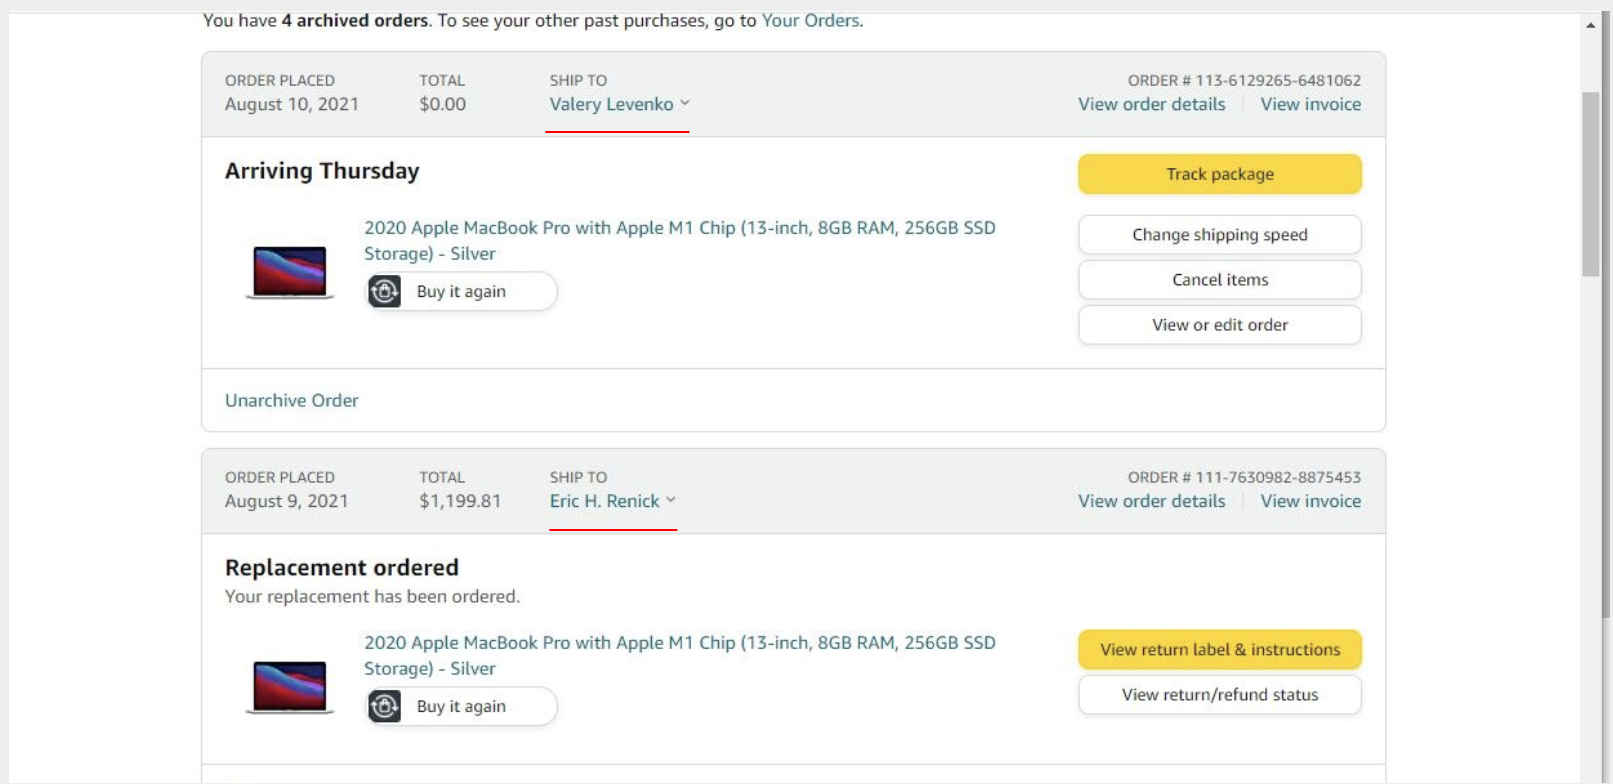
Task: Click the Unarchive Order link
Action: pyautogui.click(x=291, y=400)
